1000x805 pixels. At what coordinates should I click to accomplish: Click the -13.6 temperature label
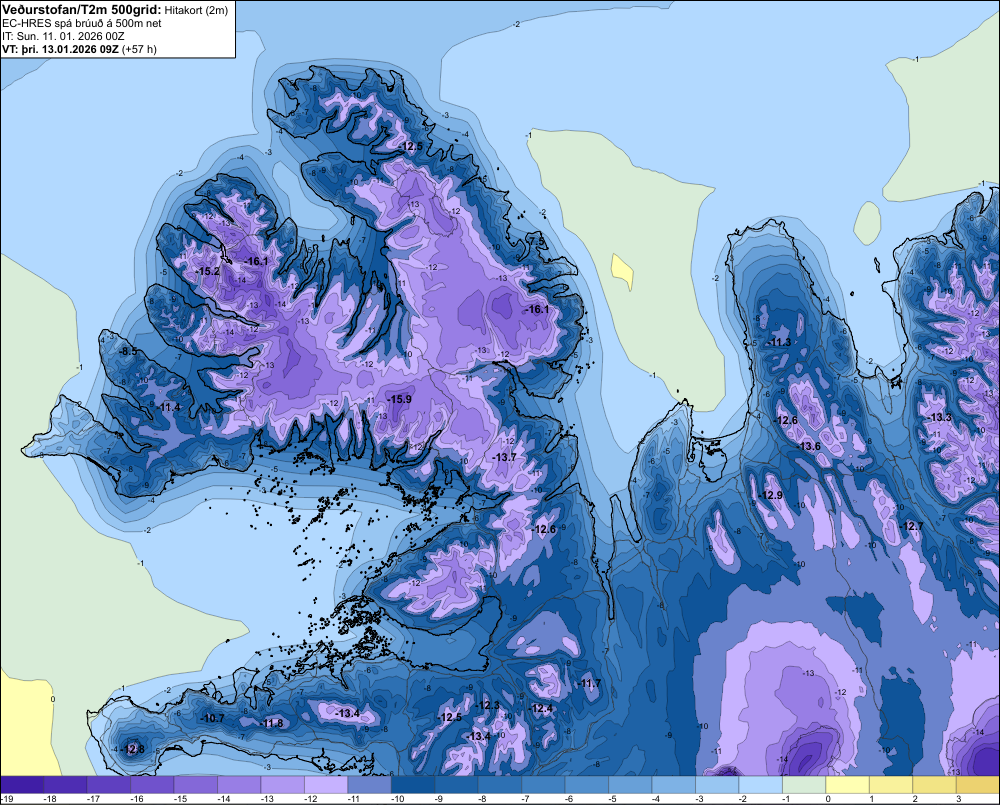click(808, 446)
